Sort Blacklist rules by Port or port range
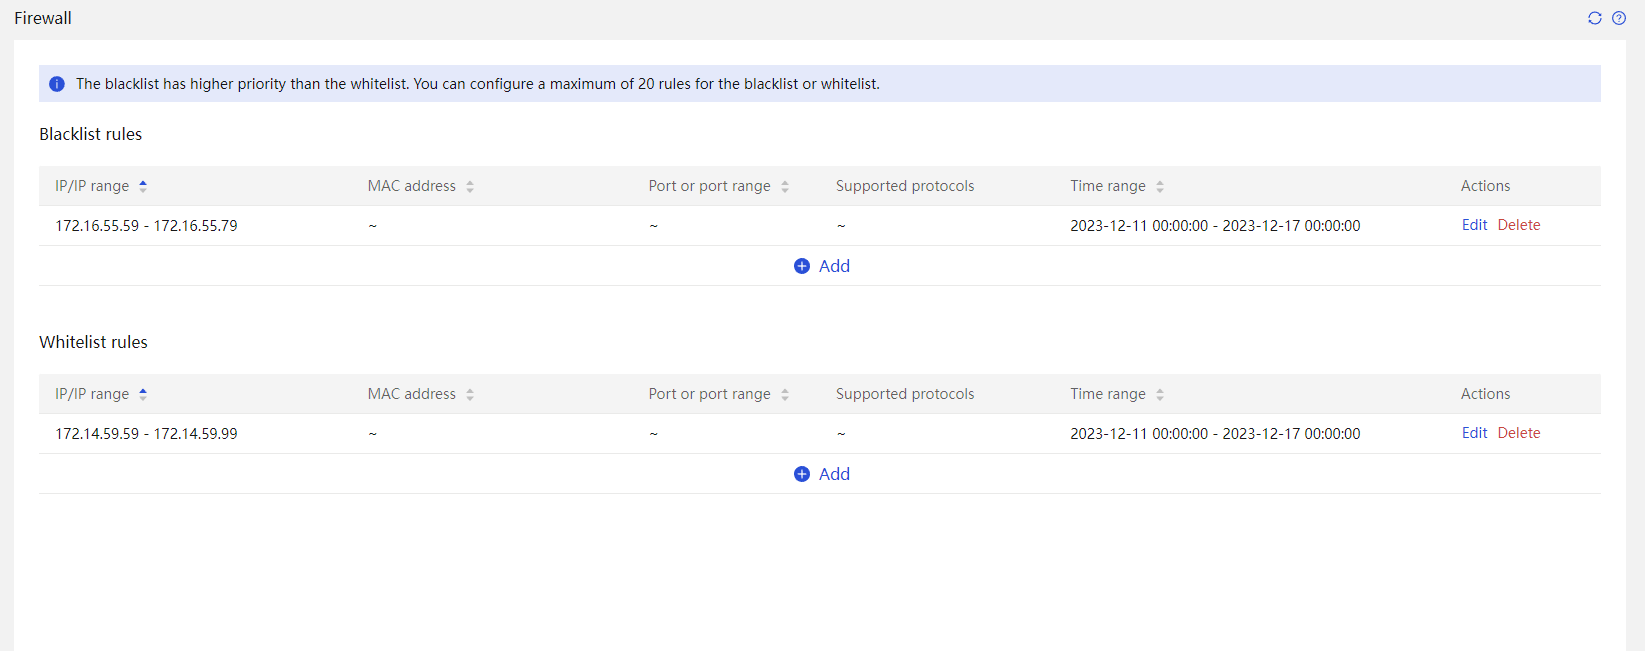Viewport: 1645px width, 651px height. [785, 186]
